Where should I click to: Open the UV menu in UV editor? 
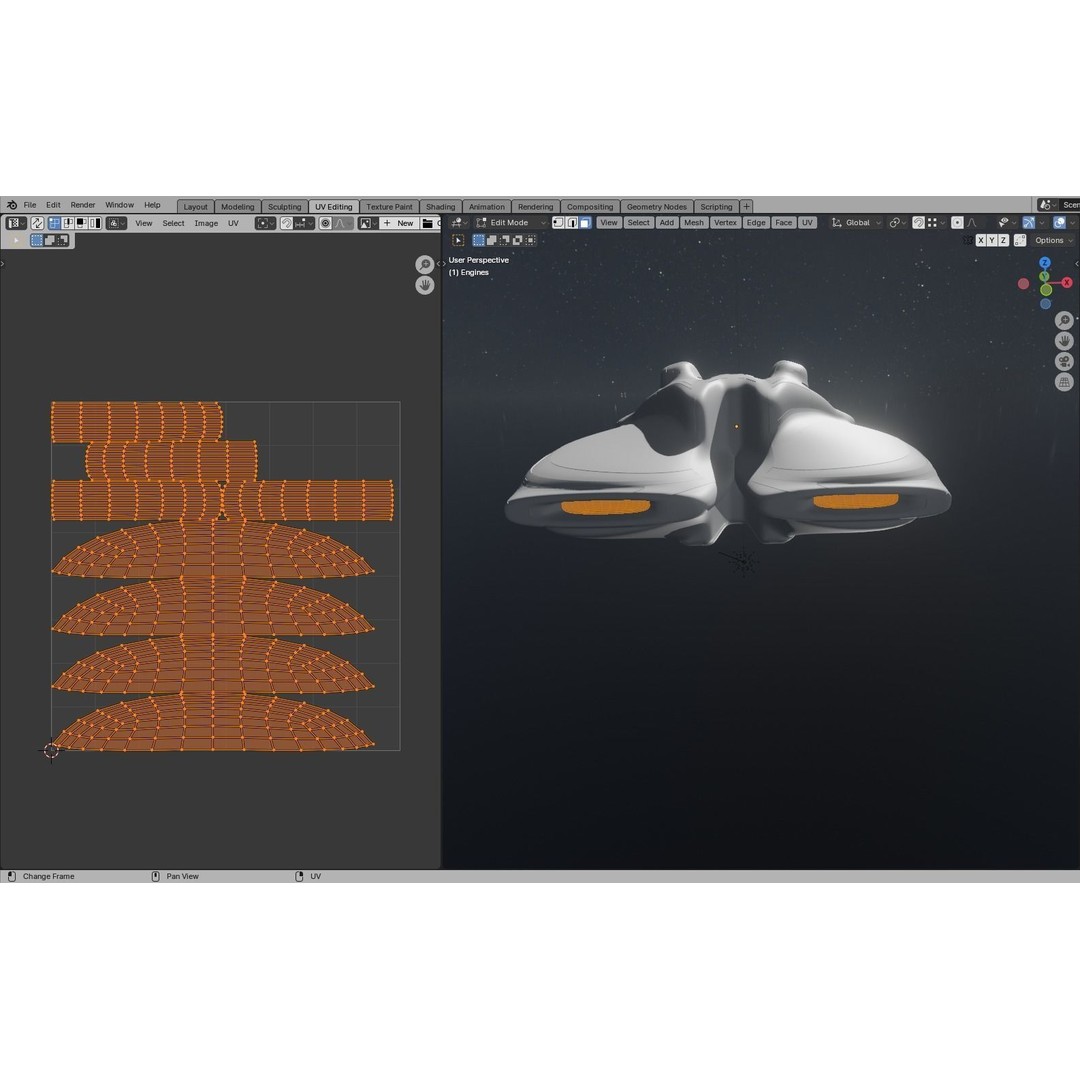tap(233, 223)
